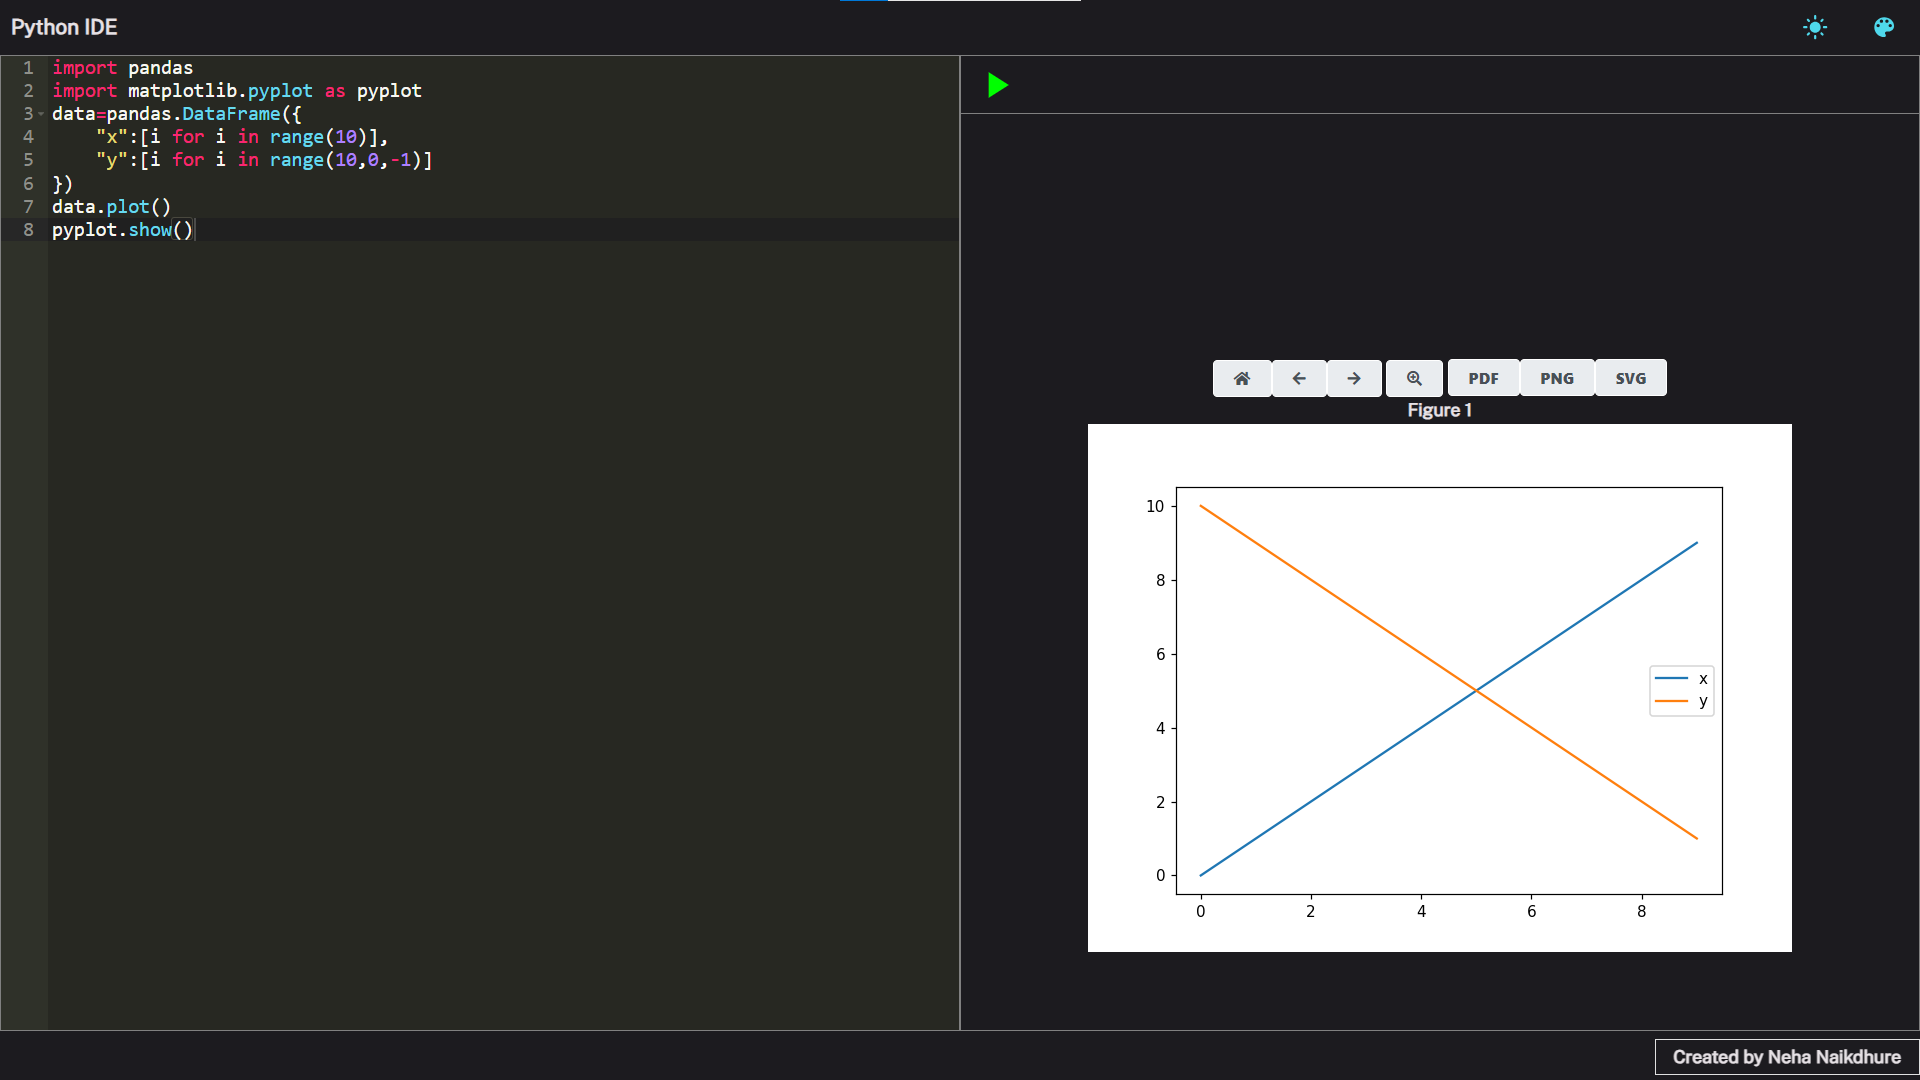Export the figure as SVG

tap(1630, 378)
